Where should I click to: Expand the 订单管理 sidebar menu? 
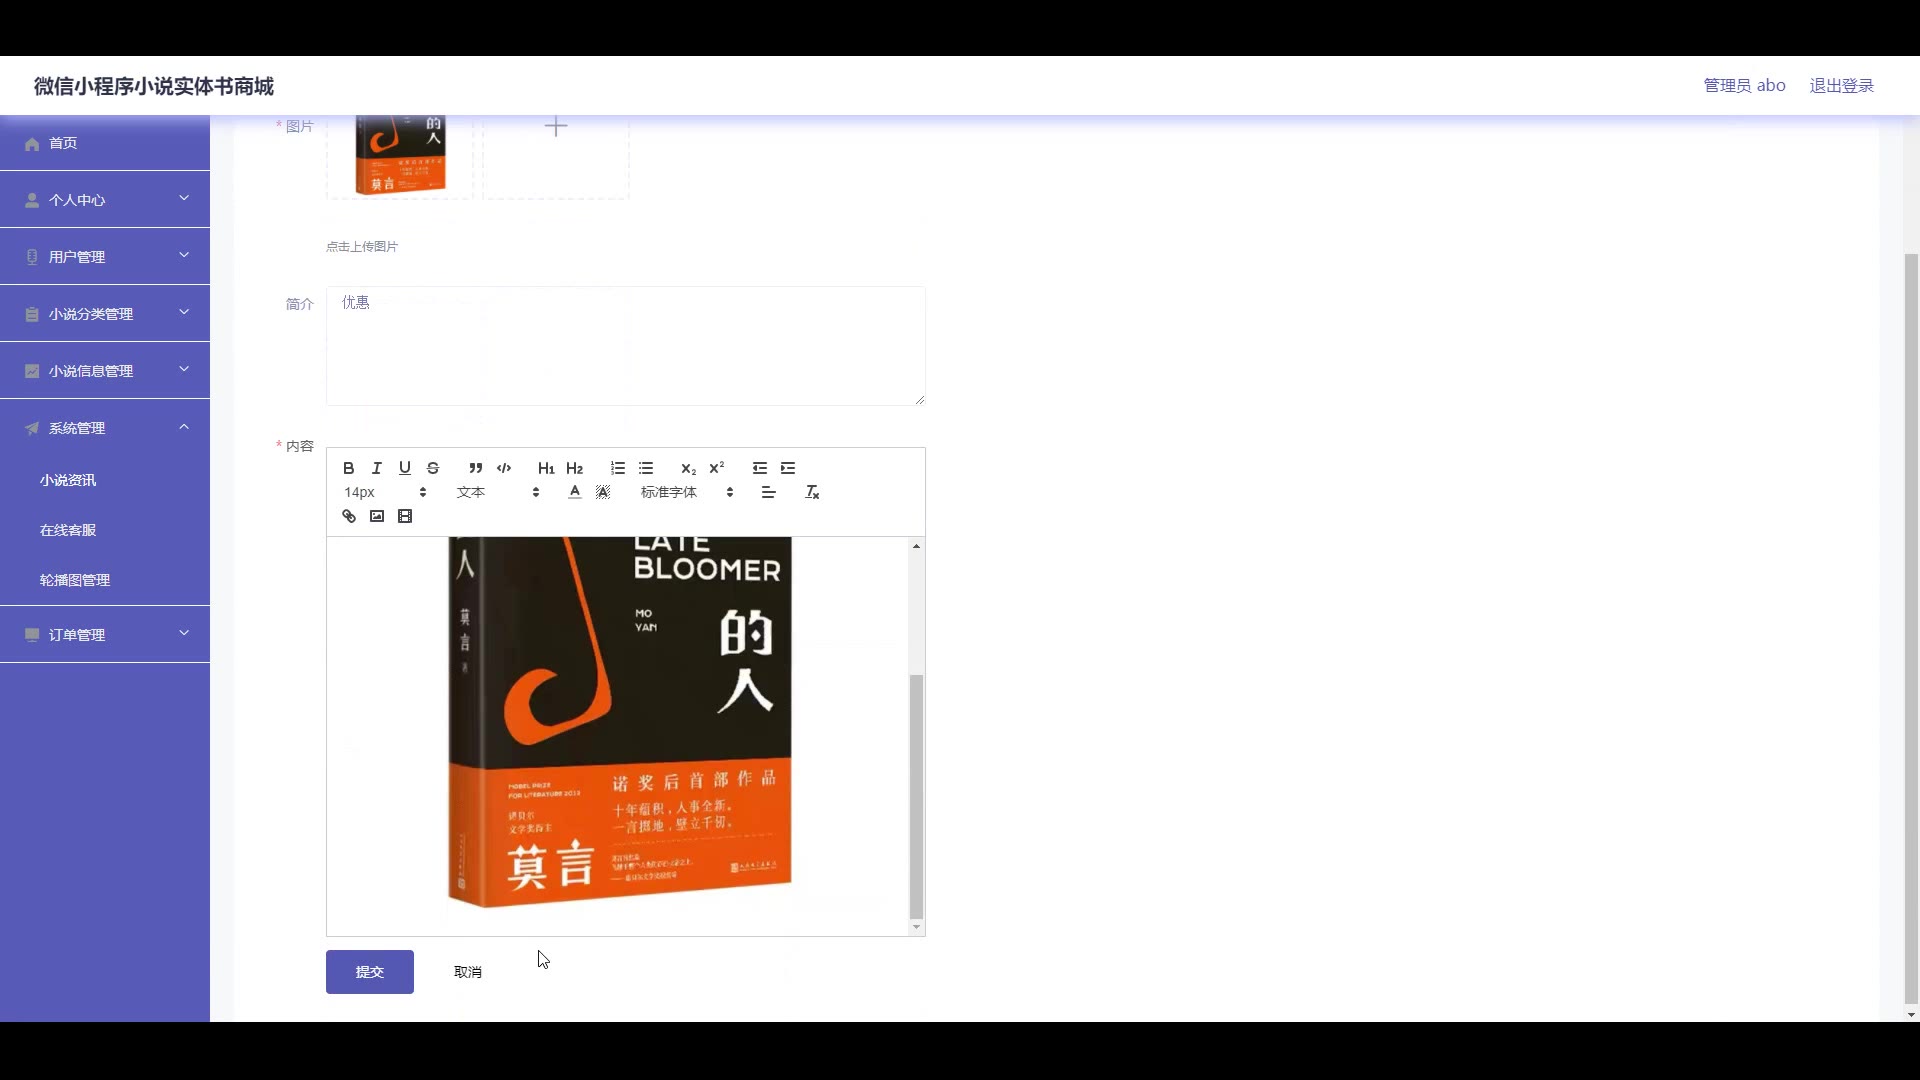pos(105,635)
